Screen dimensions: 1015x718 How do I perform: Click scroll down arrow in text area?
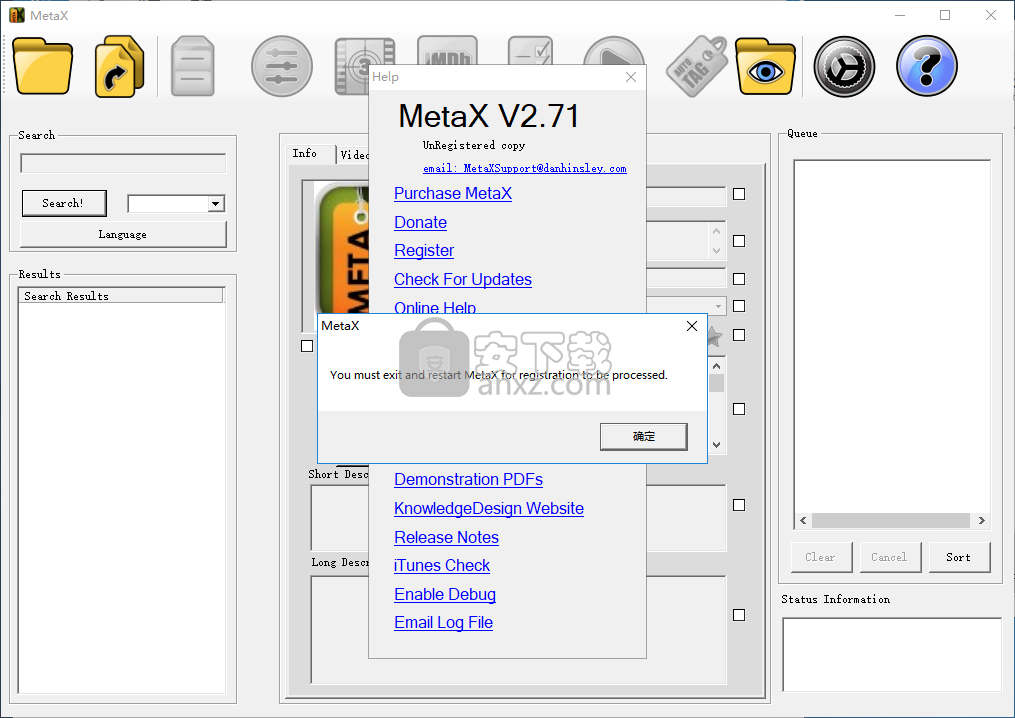(x=717, y=445)
